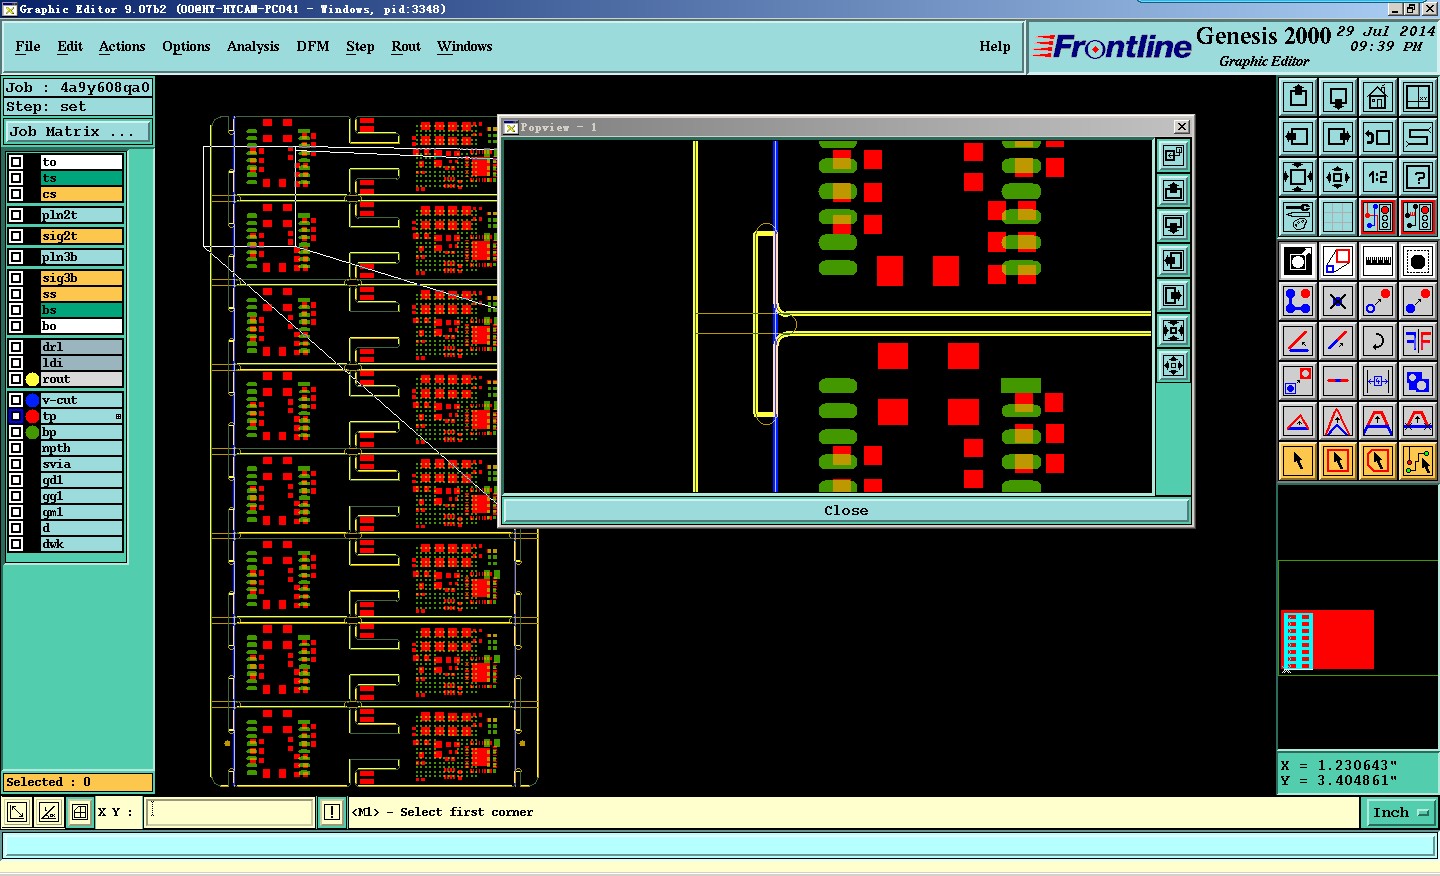Viewport: 1440px width, 876px height.
Task: Open the File menu
Action: point(28,46)
